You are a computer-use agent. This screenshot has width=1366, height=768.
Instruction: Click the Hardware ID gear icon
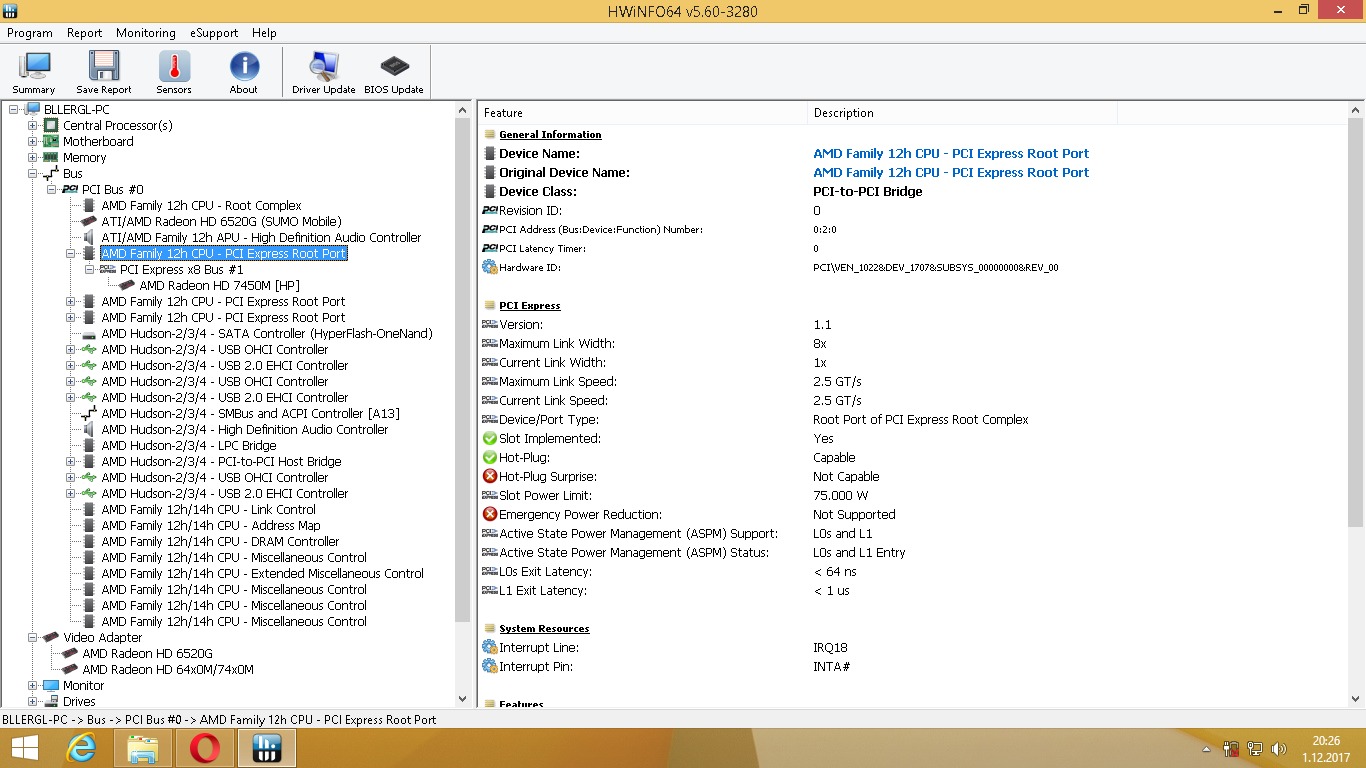(489, 267)
